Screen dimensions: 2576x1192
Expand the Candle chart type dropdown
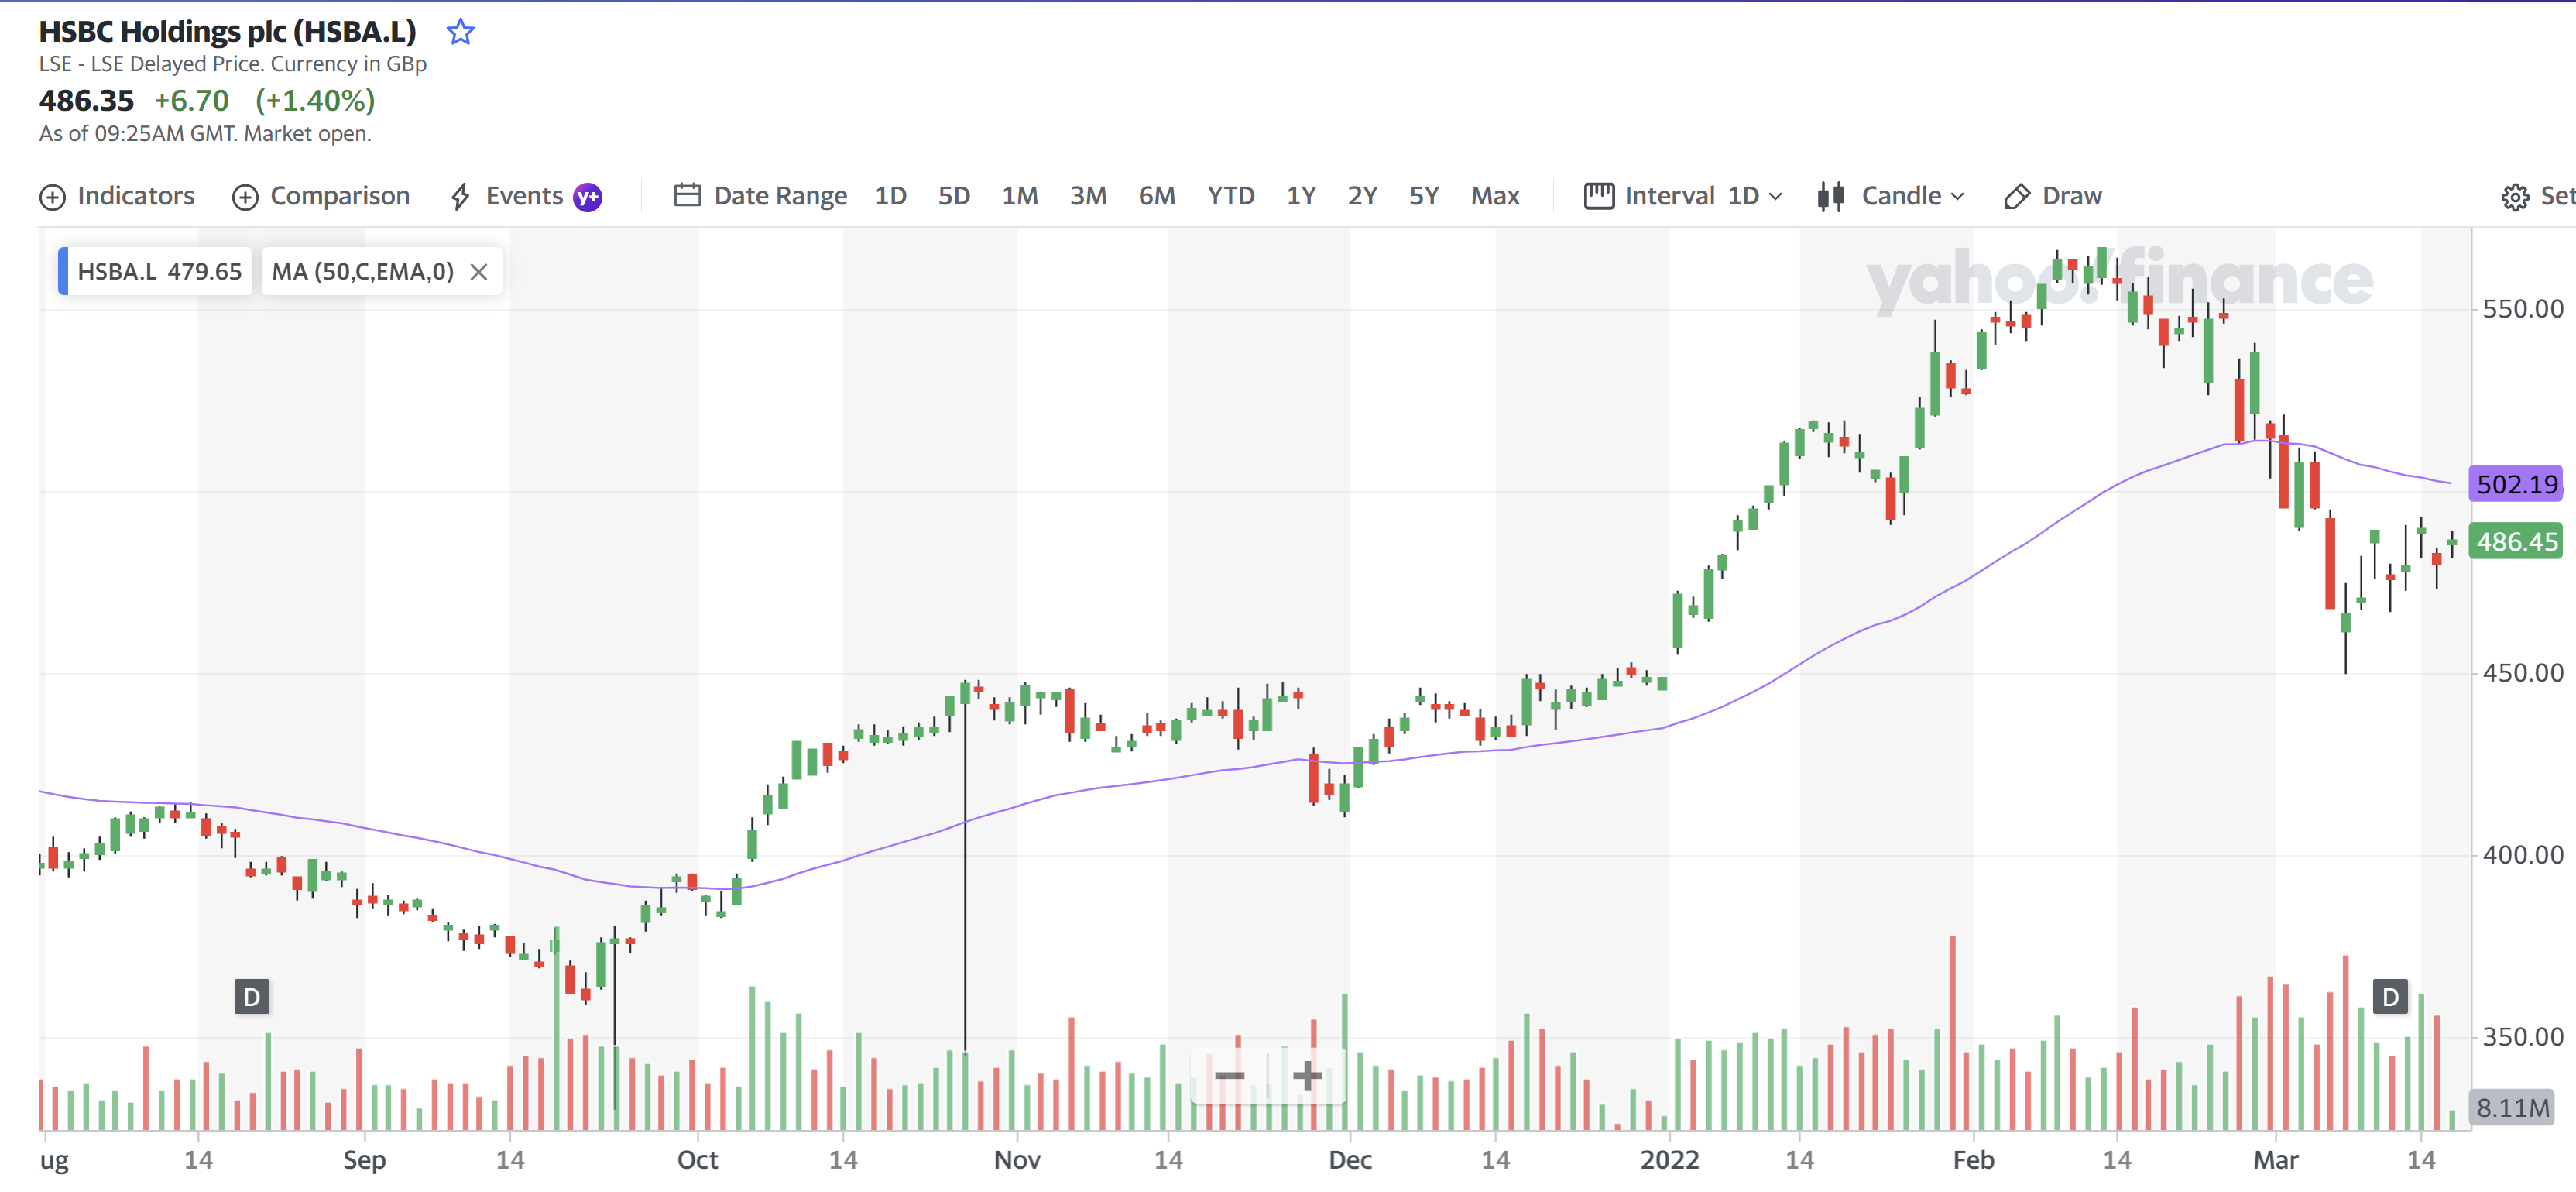1891,196
